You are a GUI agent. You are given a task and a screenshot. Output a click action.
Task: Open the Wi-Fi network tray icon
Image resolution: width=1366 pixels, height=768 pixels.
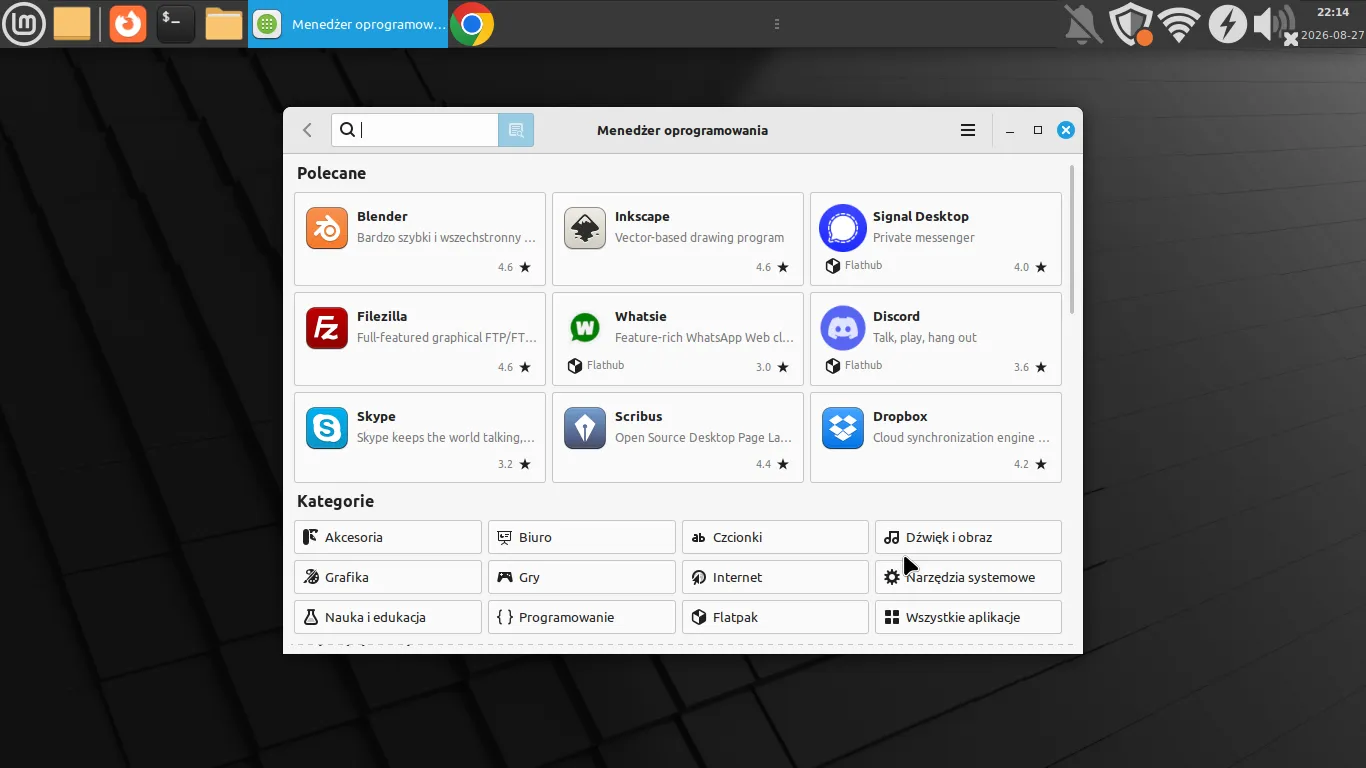pyautogui.click(x=1180, y=24)
